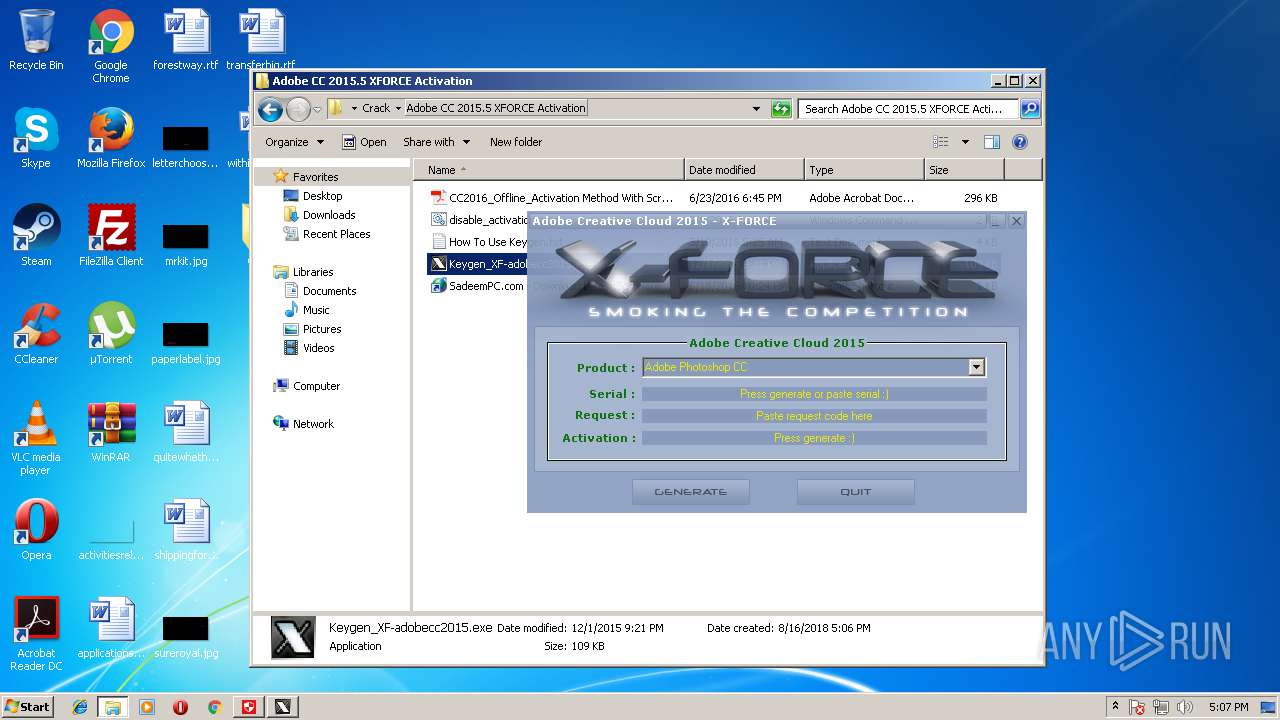Sort by the Name column header

(549, 170)
